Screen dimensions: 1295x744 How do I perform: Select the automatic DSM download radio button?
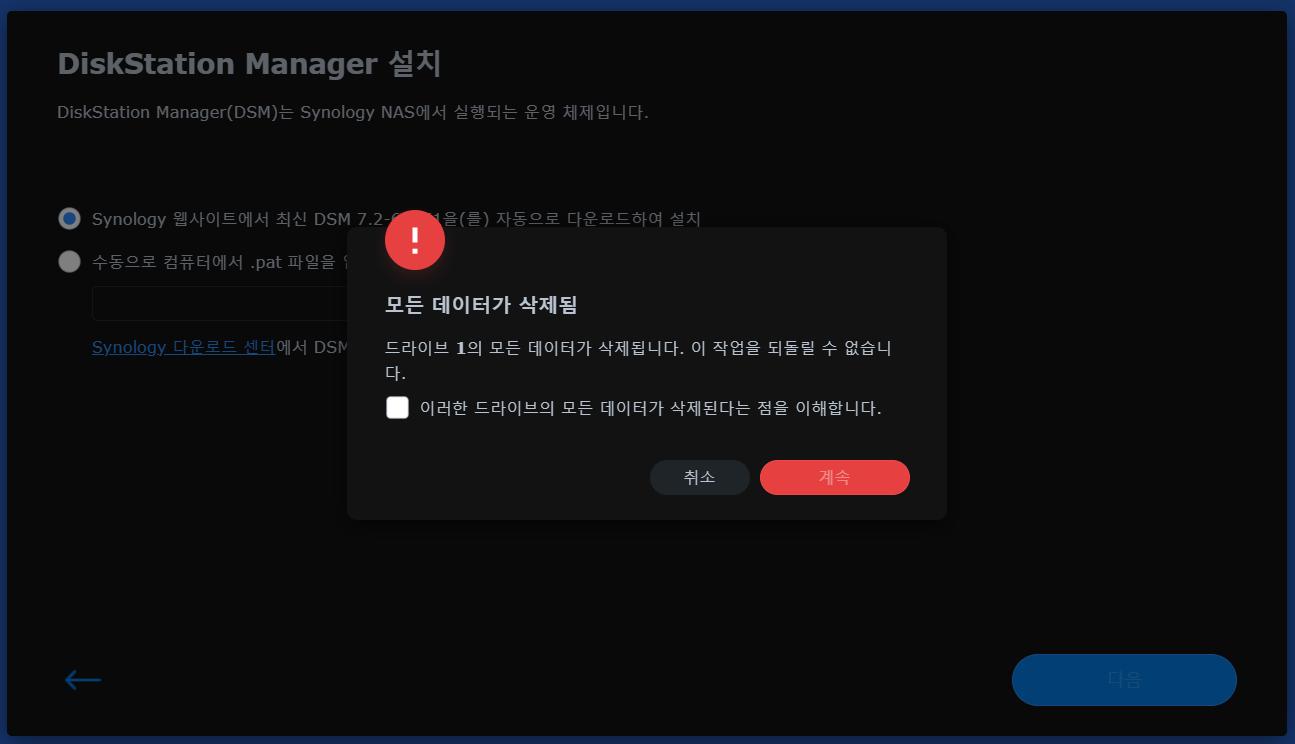point(69,219)
